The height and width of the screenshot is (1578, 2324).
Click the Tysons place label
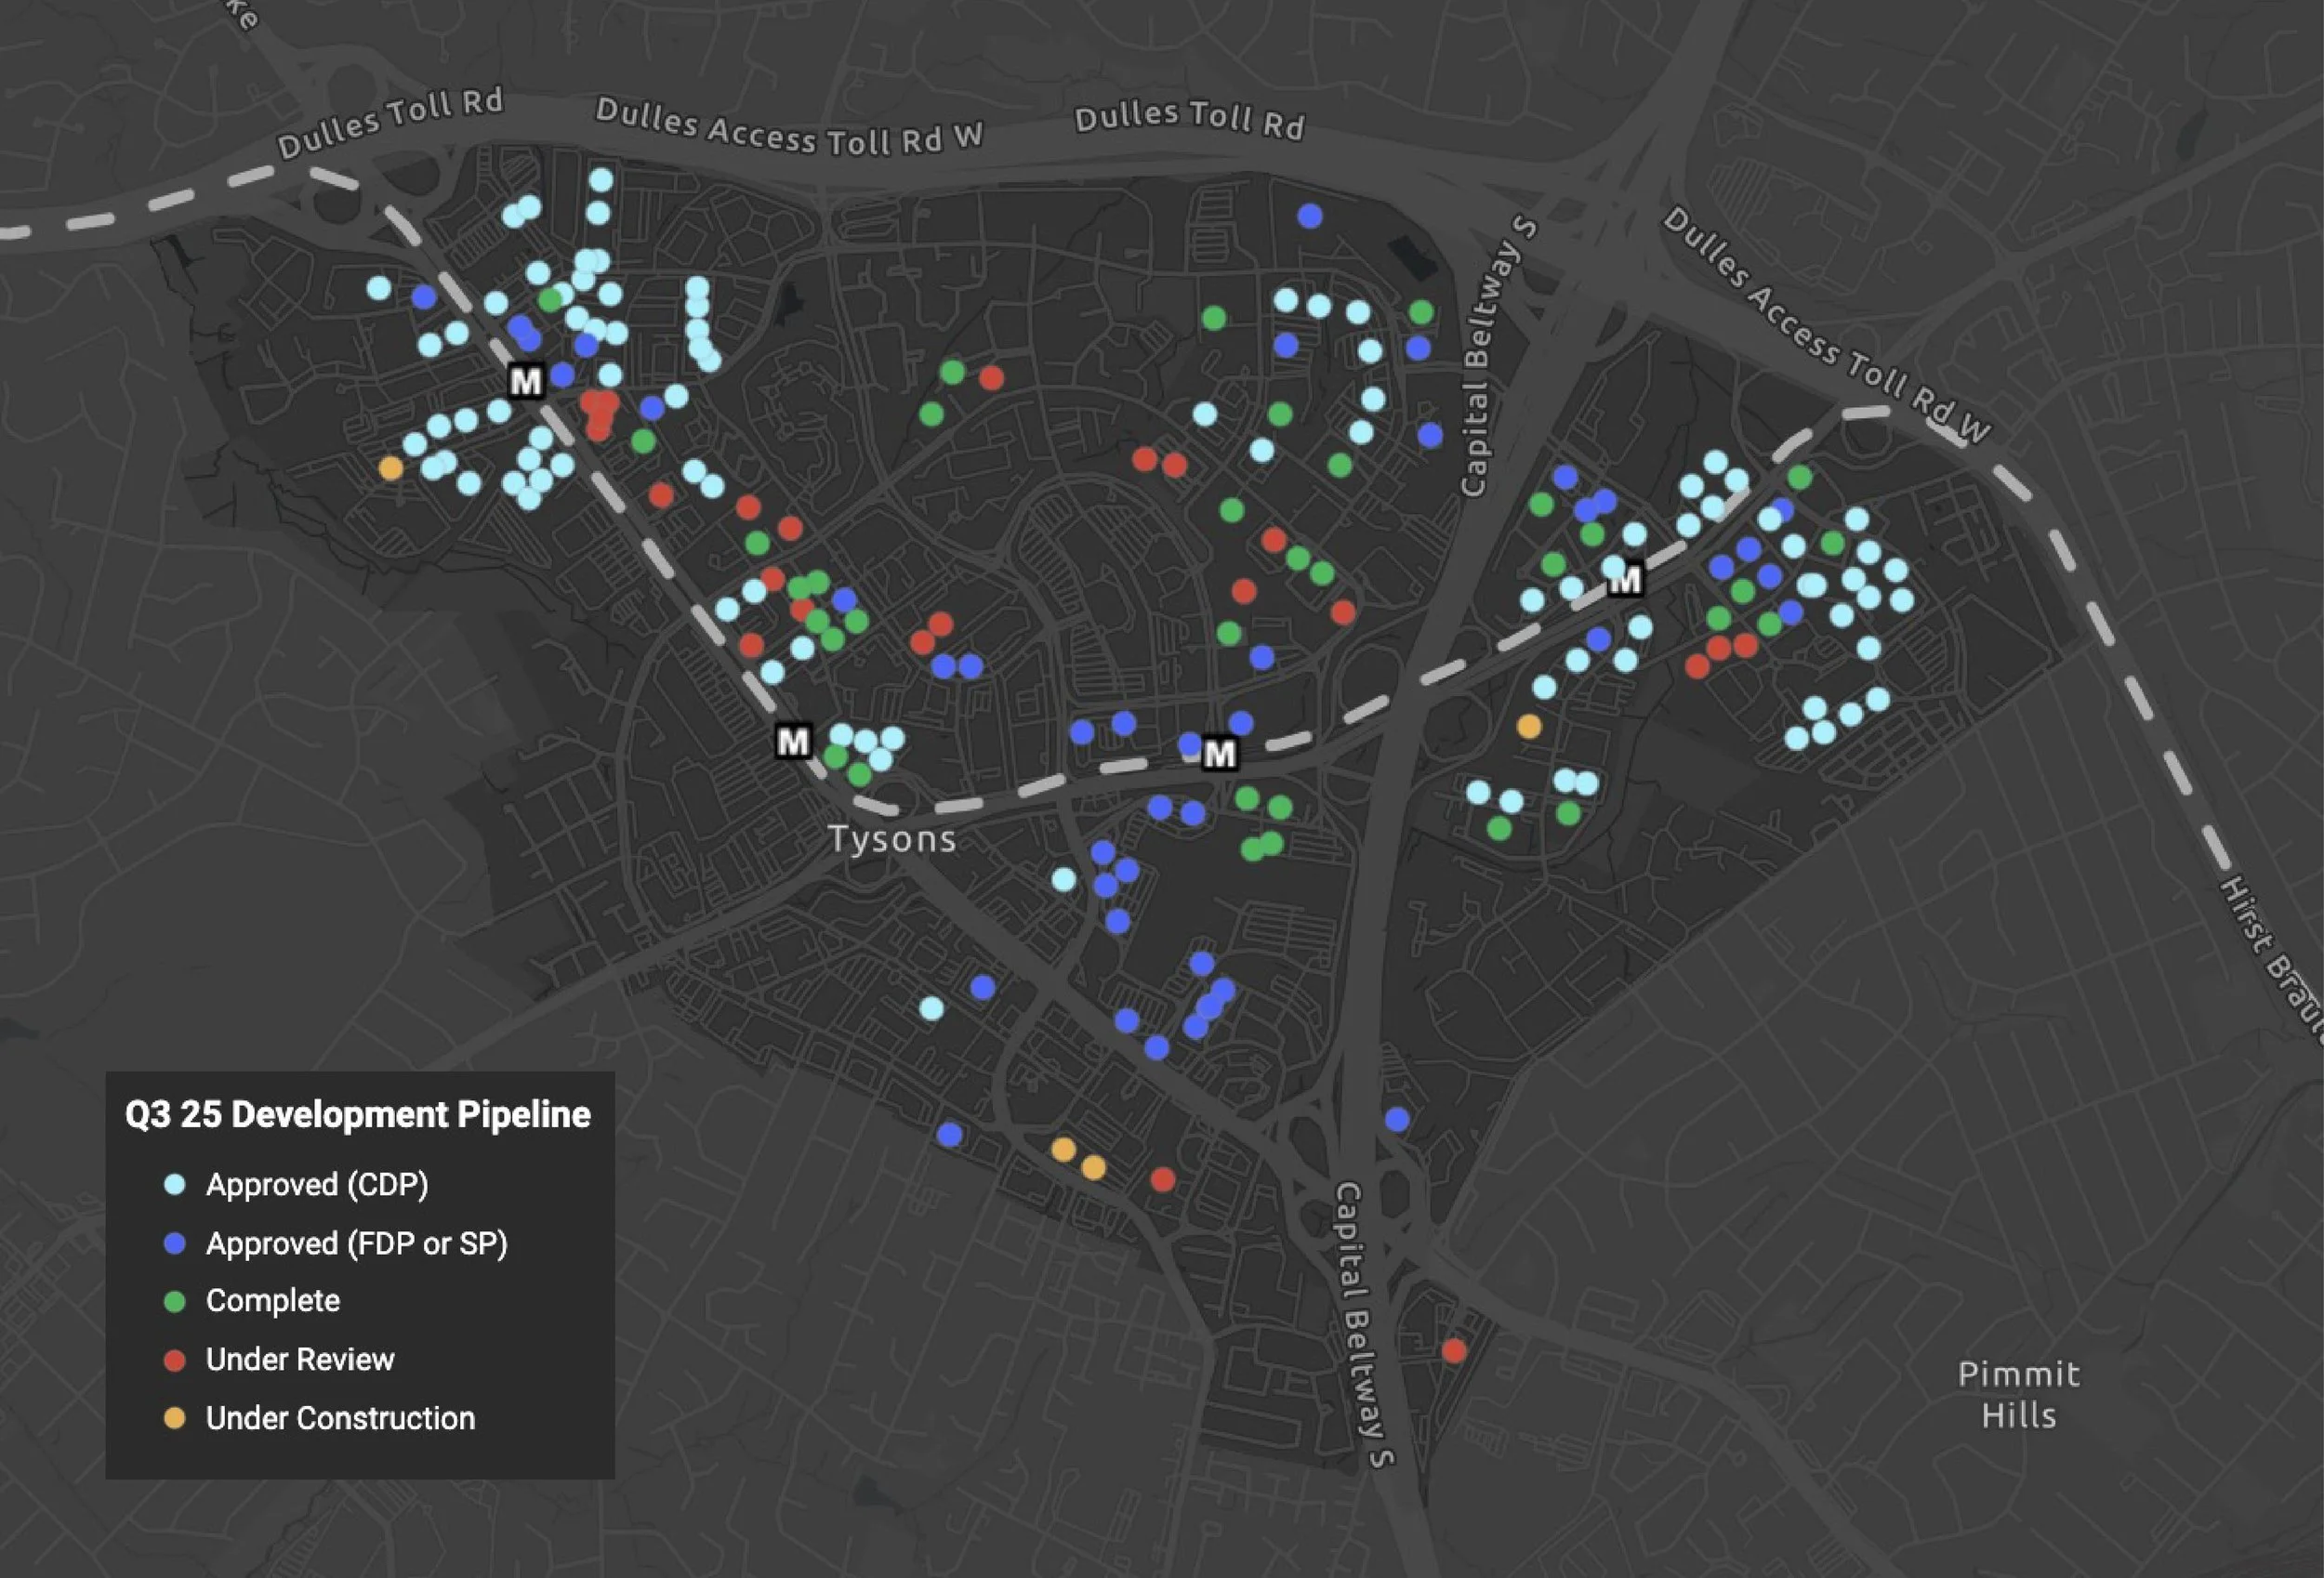pyautogui.click(x=895, y=839)
